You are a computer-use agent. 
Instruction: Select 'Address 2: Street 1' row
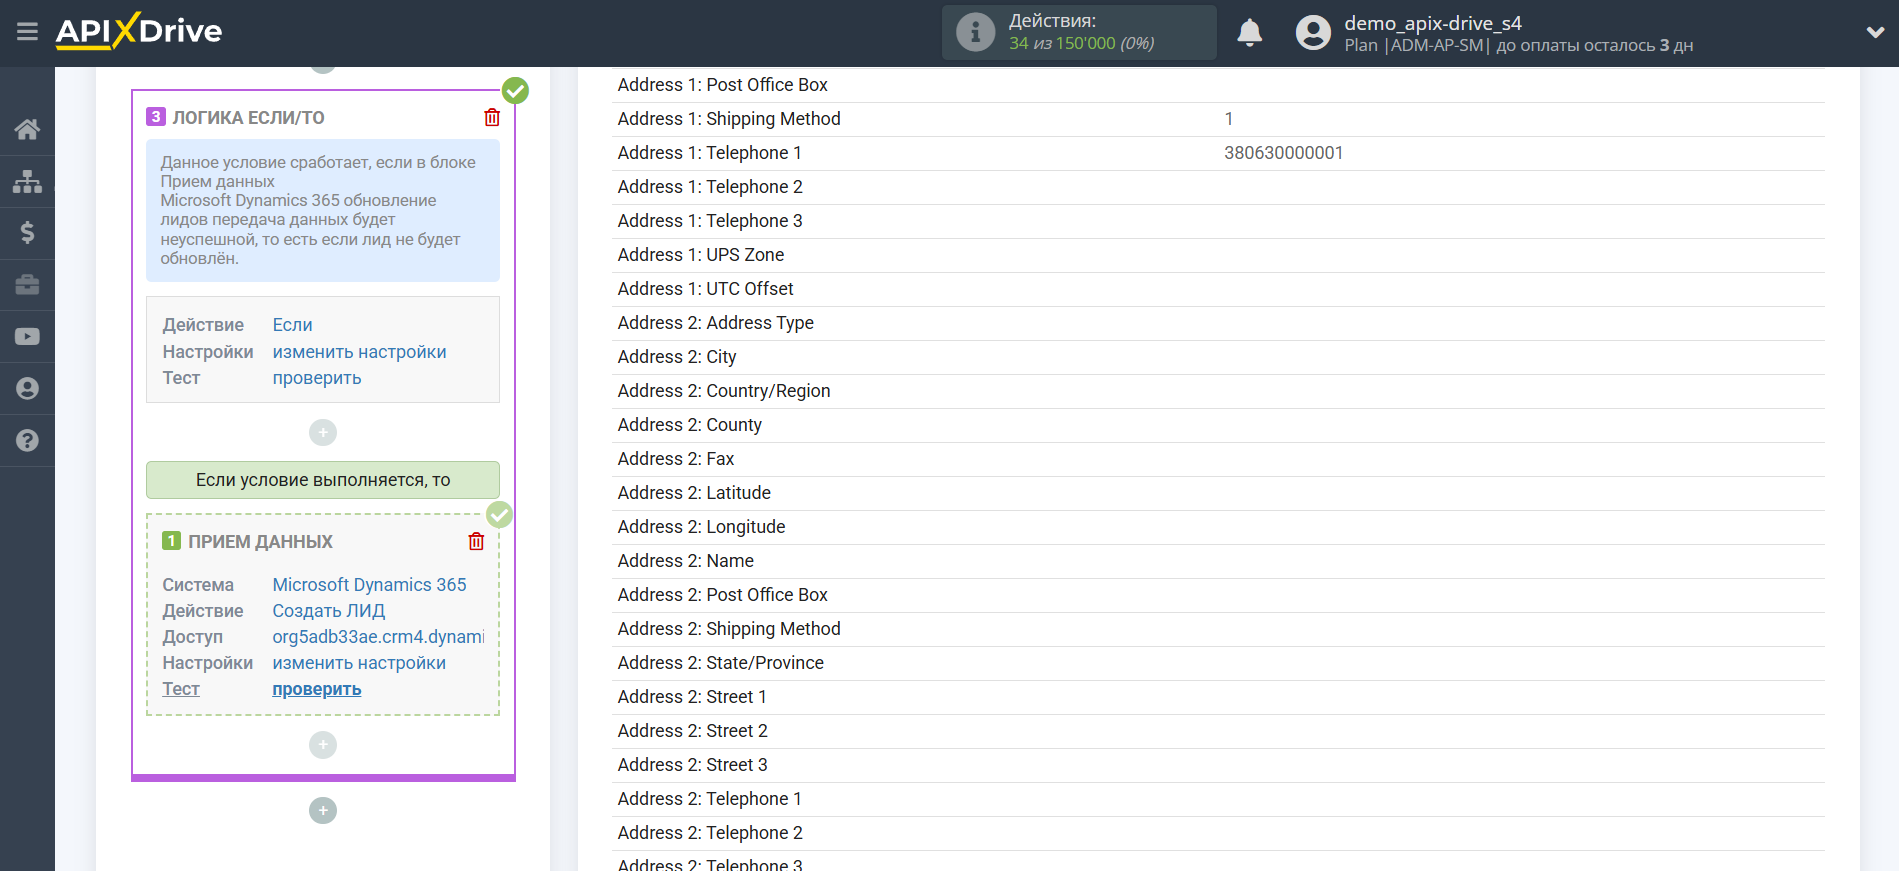pos(1218,697)
